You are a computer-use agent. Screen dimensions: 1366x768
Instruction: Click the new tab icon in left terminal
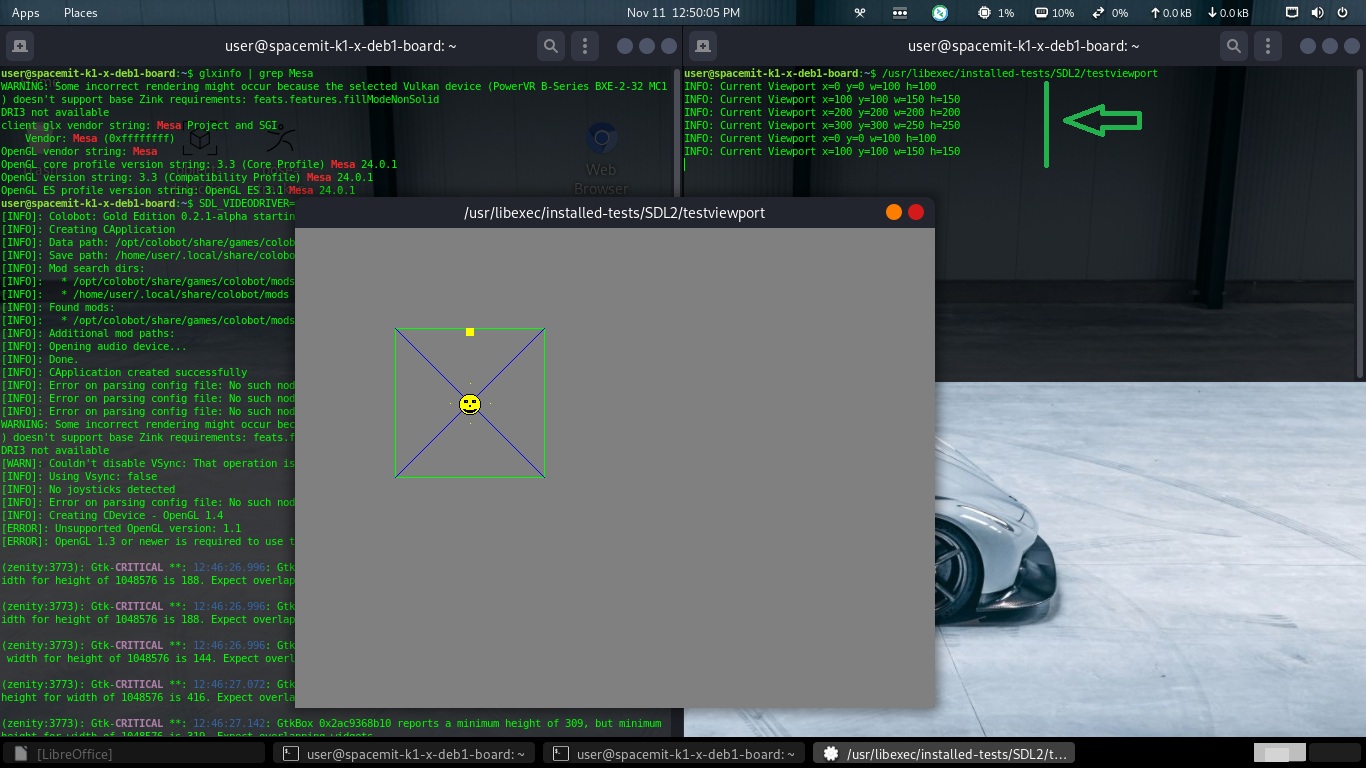pyautogui.click(x=19, y=46)
